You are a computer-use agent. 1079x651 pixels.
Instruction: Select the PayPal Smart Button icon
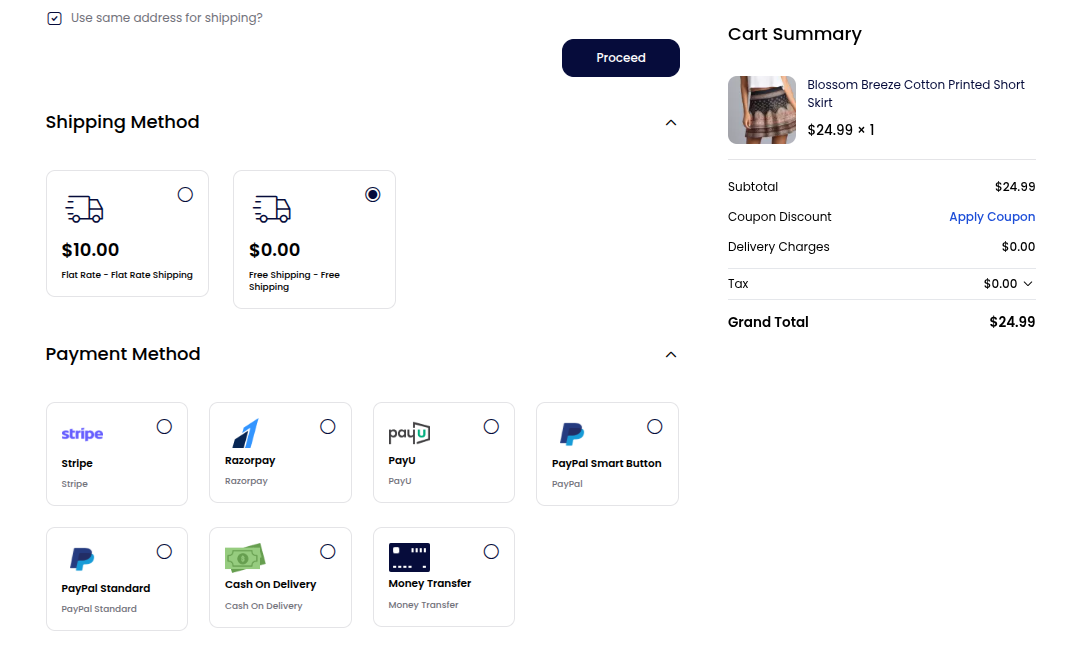[571, 433]
